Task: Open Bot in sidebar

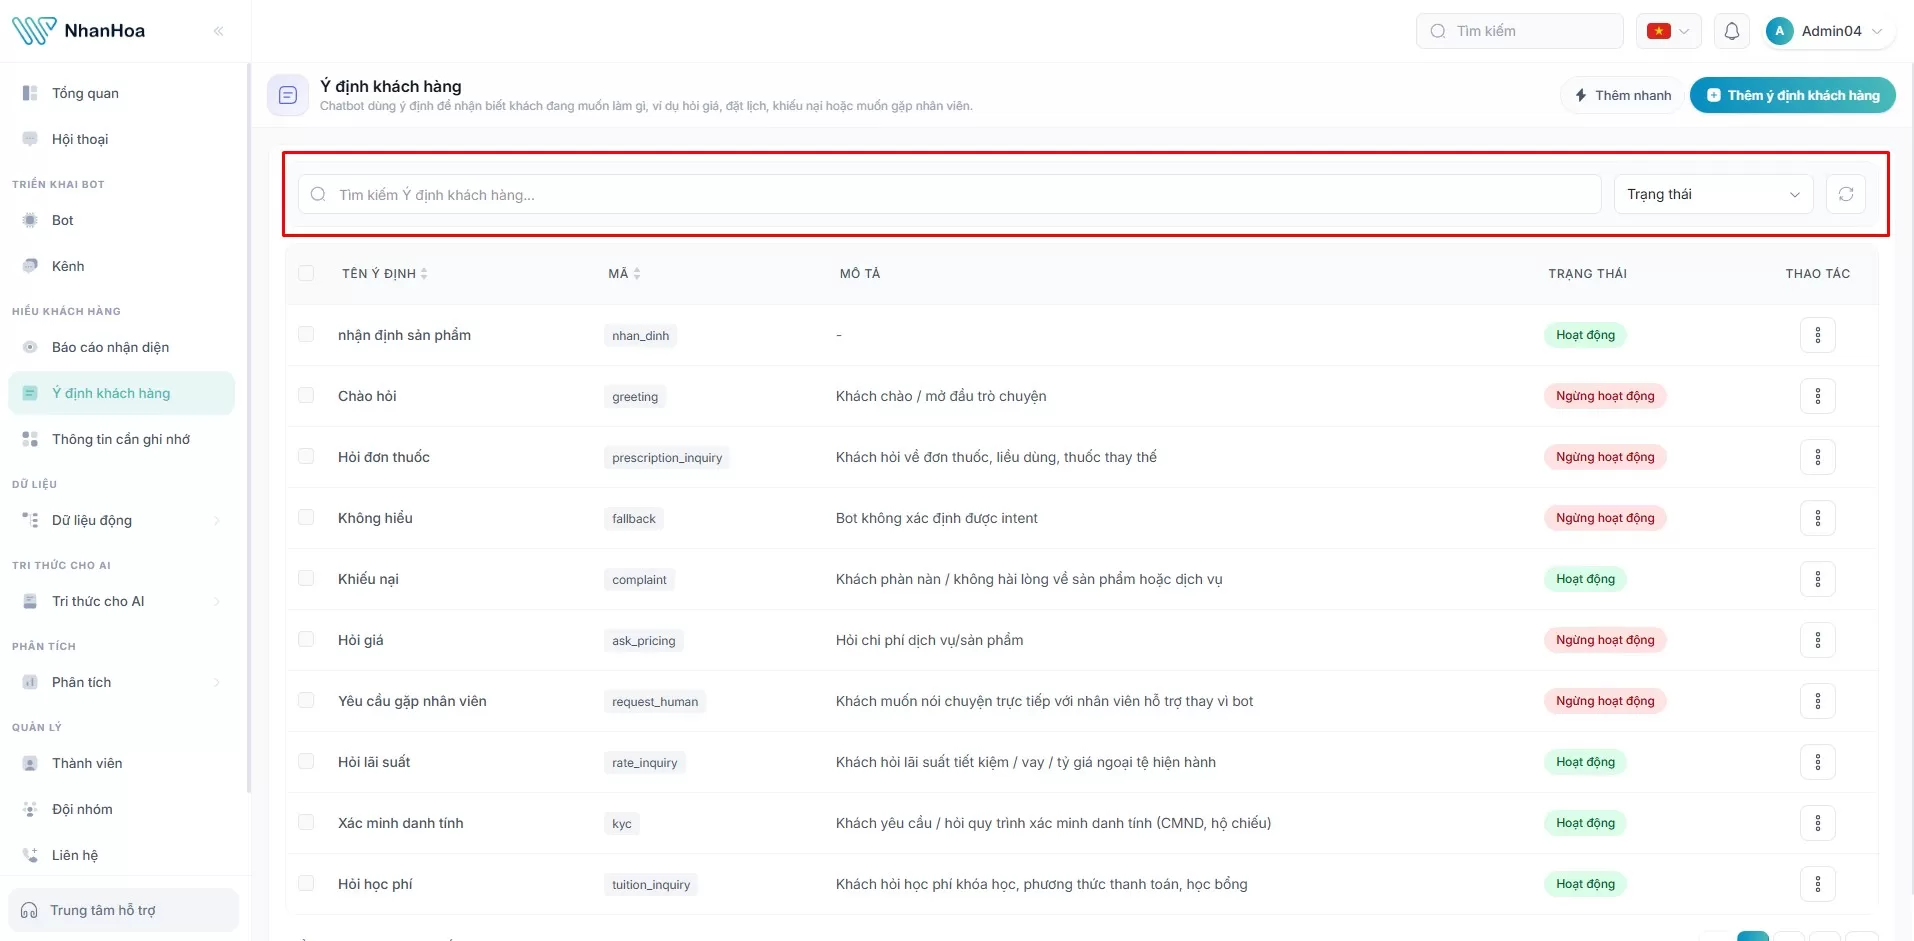Action: point(121,220)
